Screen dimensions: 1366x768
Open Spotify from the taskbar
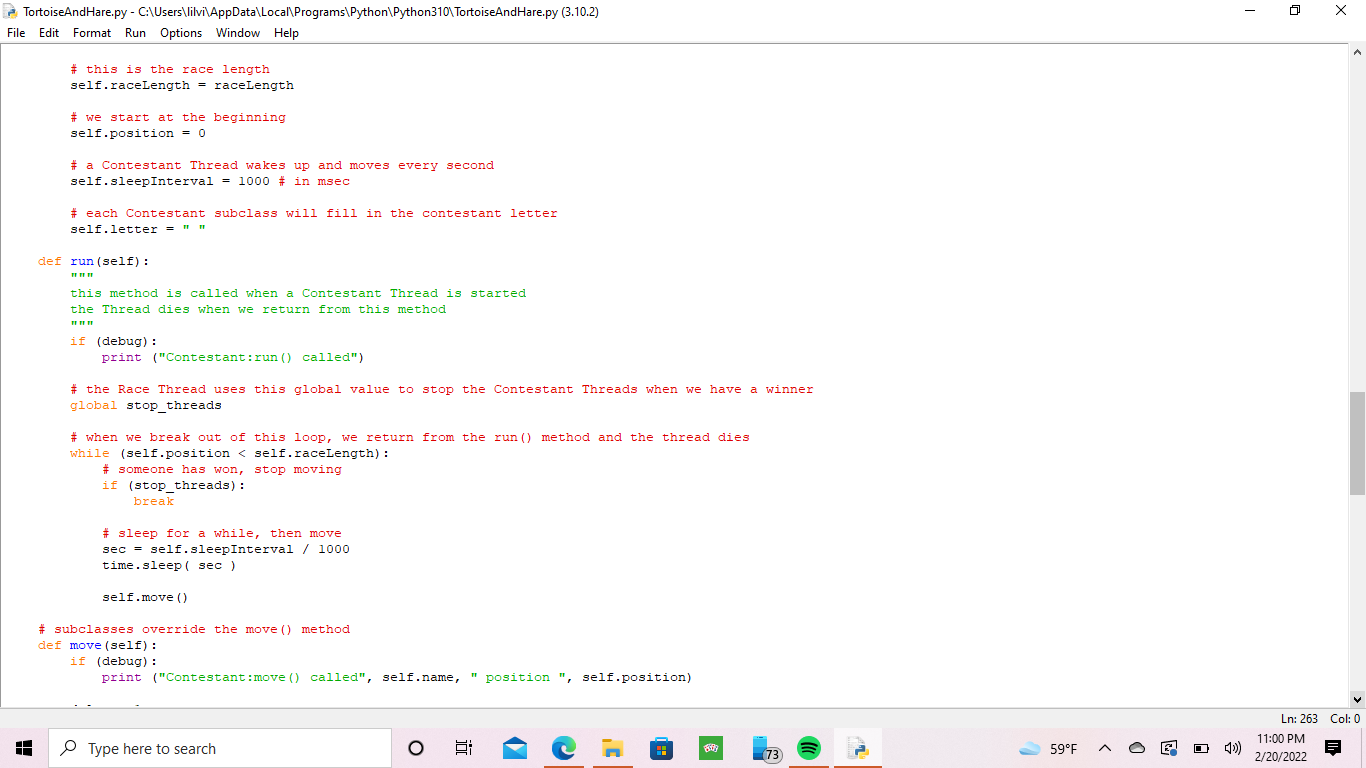tap(809, 748)
